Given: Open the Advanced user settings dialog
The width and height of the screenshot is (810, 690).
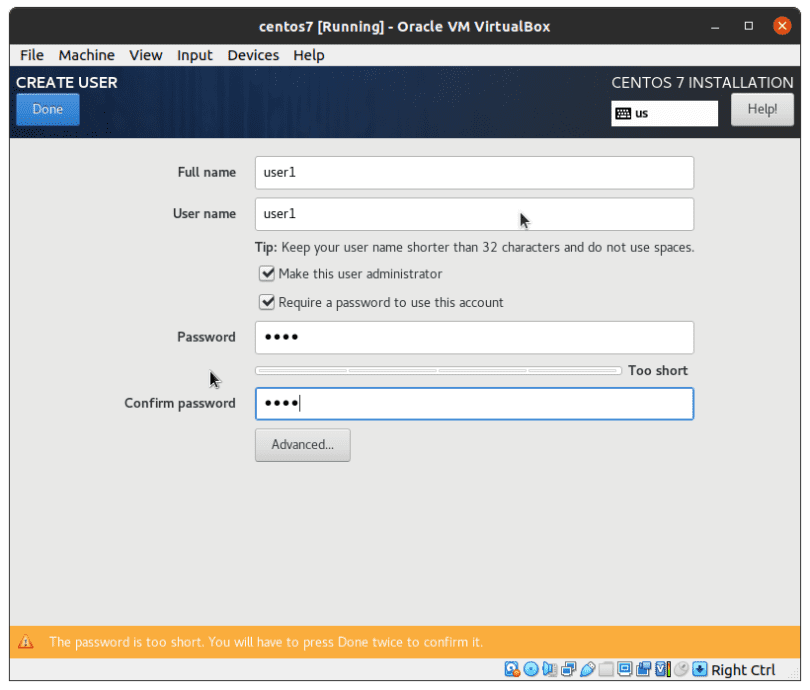Looking at the screenshot, I should 302,444.
